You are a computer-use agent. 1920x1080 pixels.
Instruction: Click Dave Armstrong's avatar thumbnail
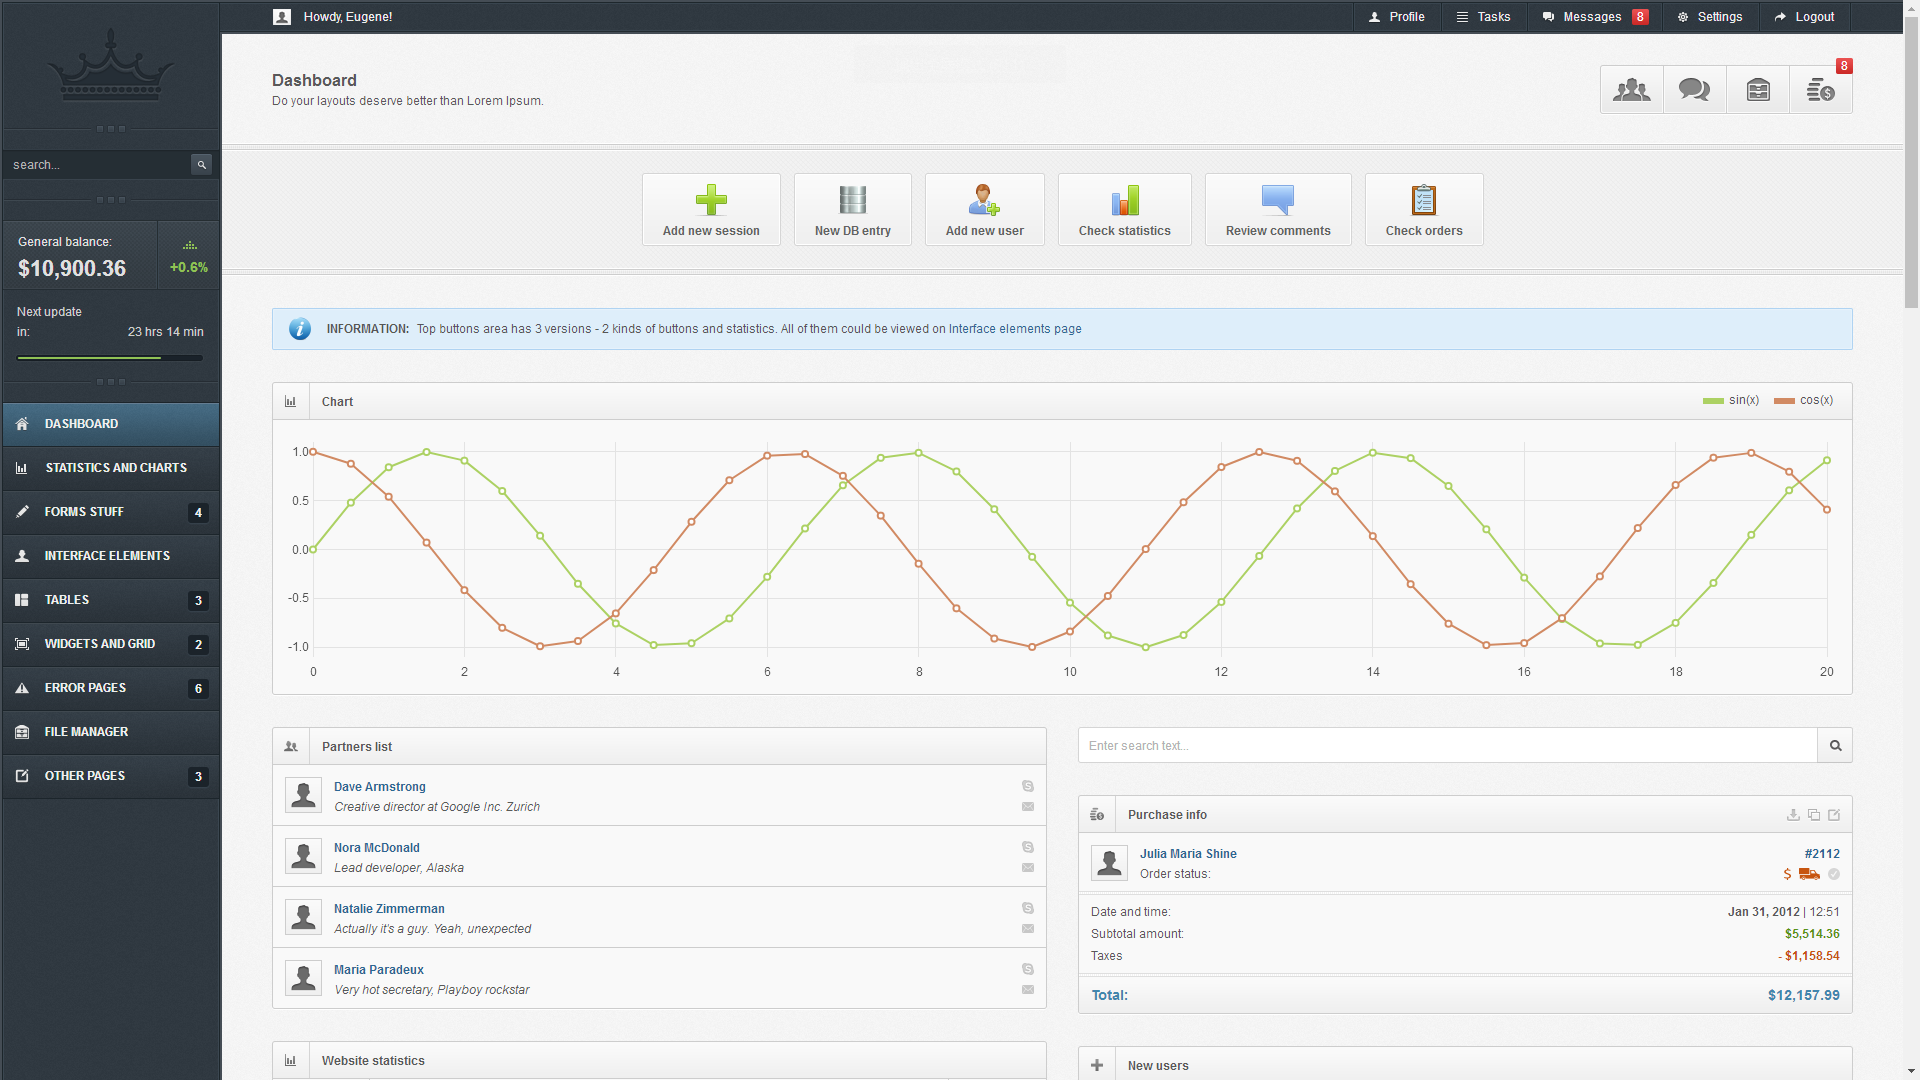[x=303, y=796]
